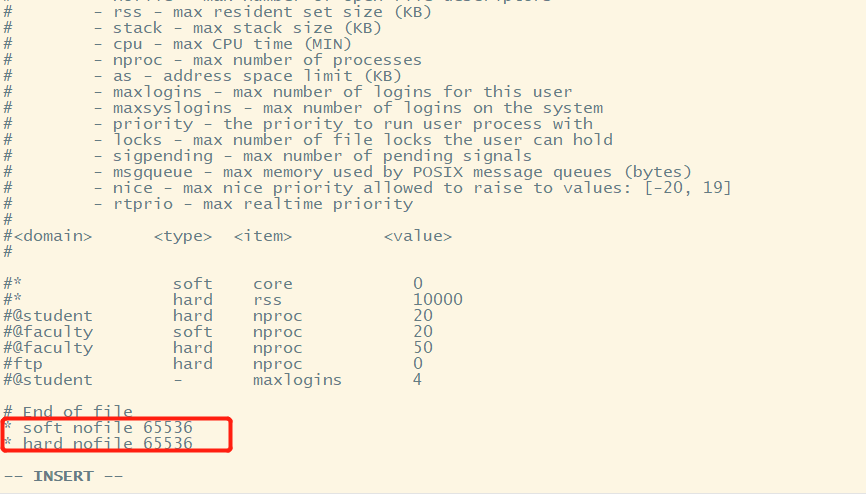866x495 pixels.
Task: Click the '<type>' column header
Action: (x=183, y=236)
